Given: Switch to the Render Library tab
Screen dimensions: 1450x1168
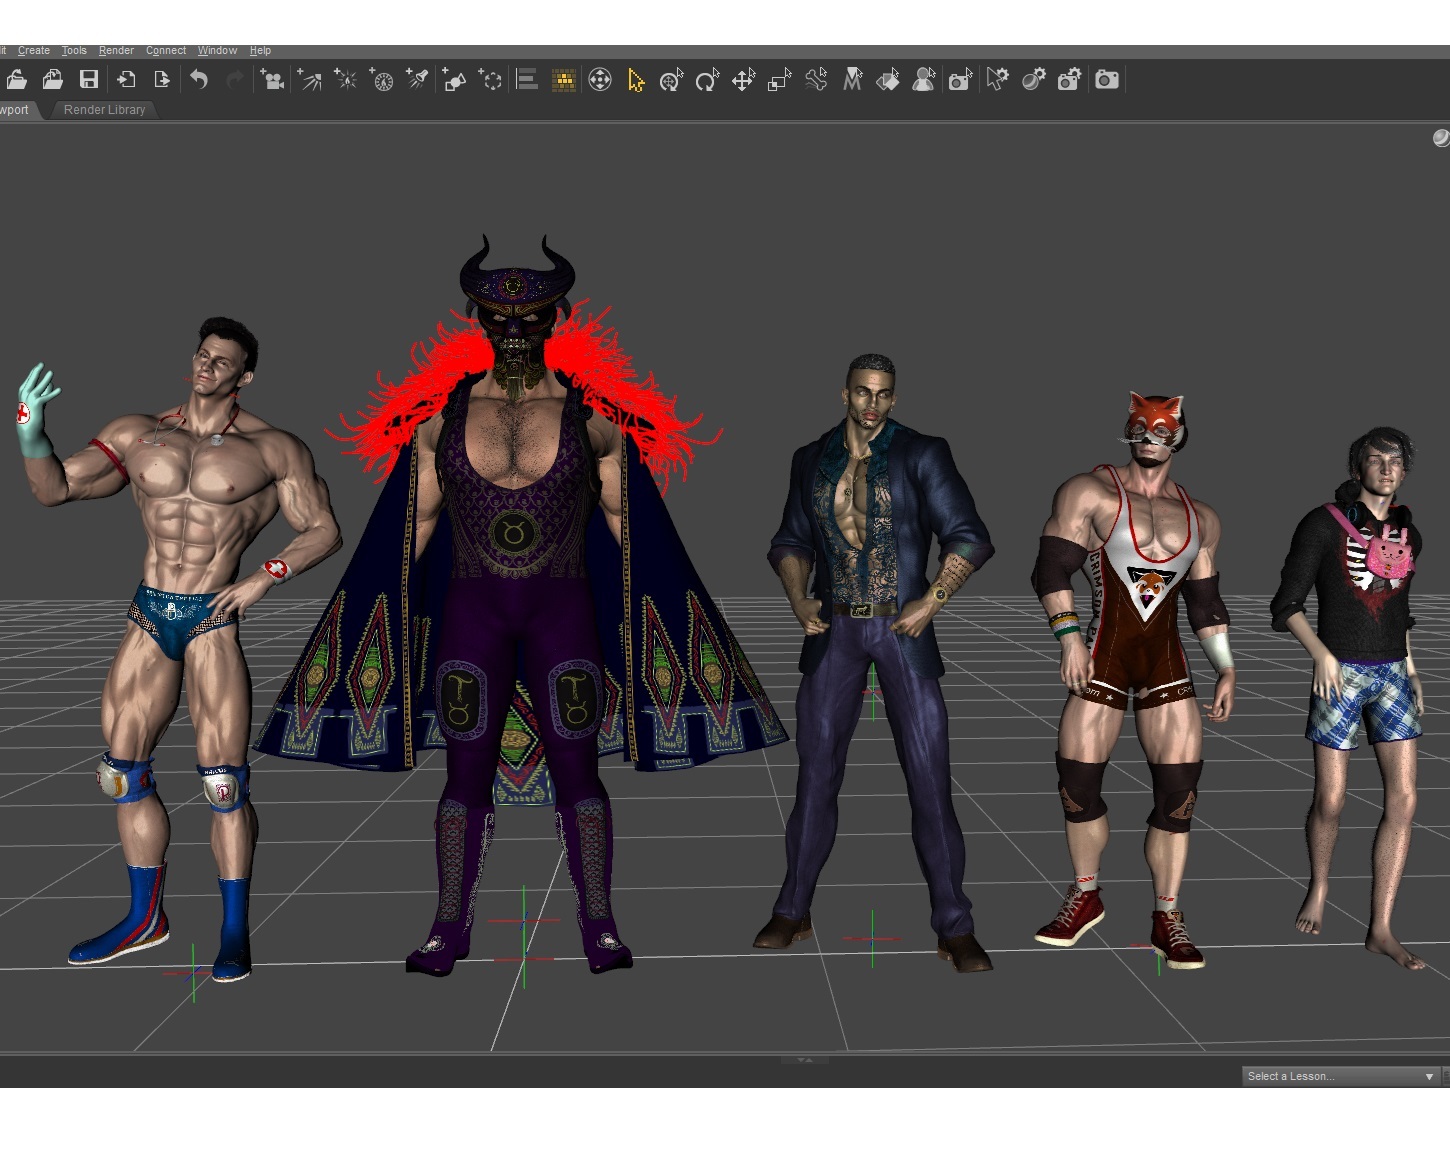Looking at the screenshot, I should click(x=104, y=110).
